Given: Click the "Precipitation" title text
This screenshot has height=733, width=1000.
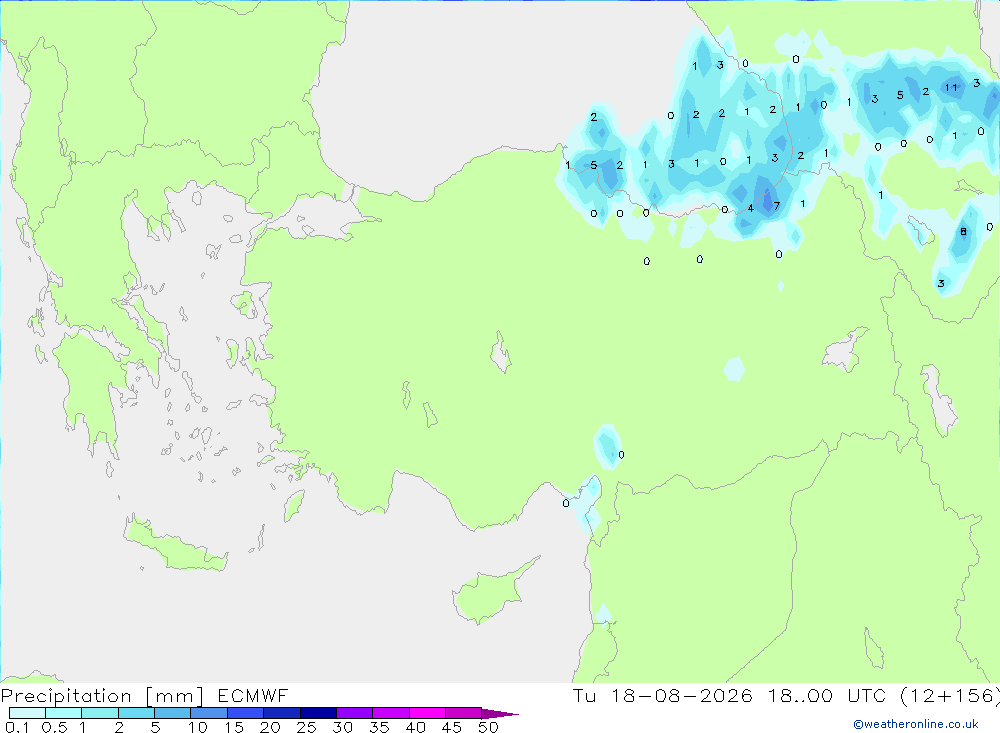Looking at the screenshot, I should tap(66, 696).
